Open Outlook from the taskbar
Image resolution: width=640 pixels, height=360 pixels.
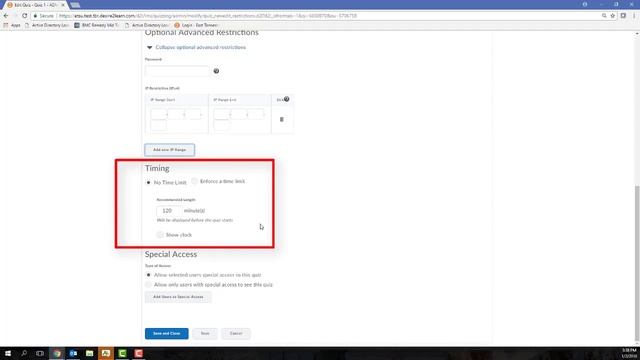pyautogui.click(x=73, y=353)
